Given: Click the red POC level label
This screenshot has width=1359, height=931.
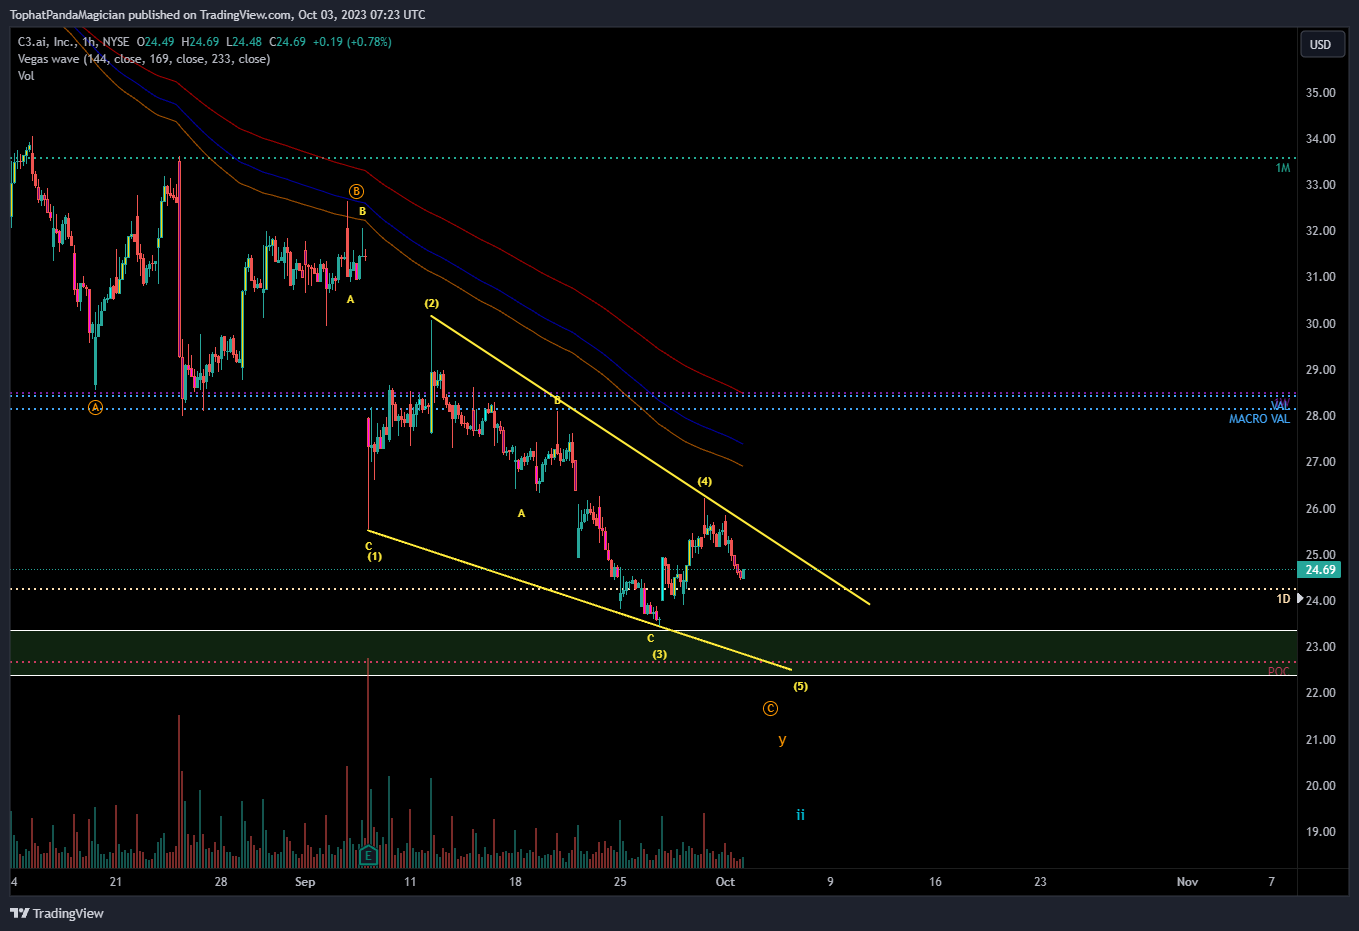Looking at the screenshot, I should pos(1279,671).
